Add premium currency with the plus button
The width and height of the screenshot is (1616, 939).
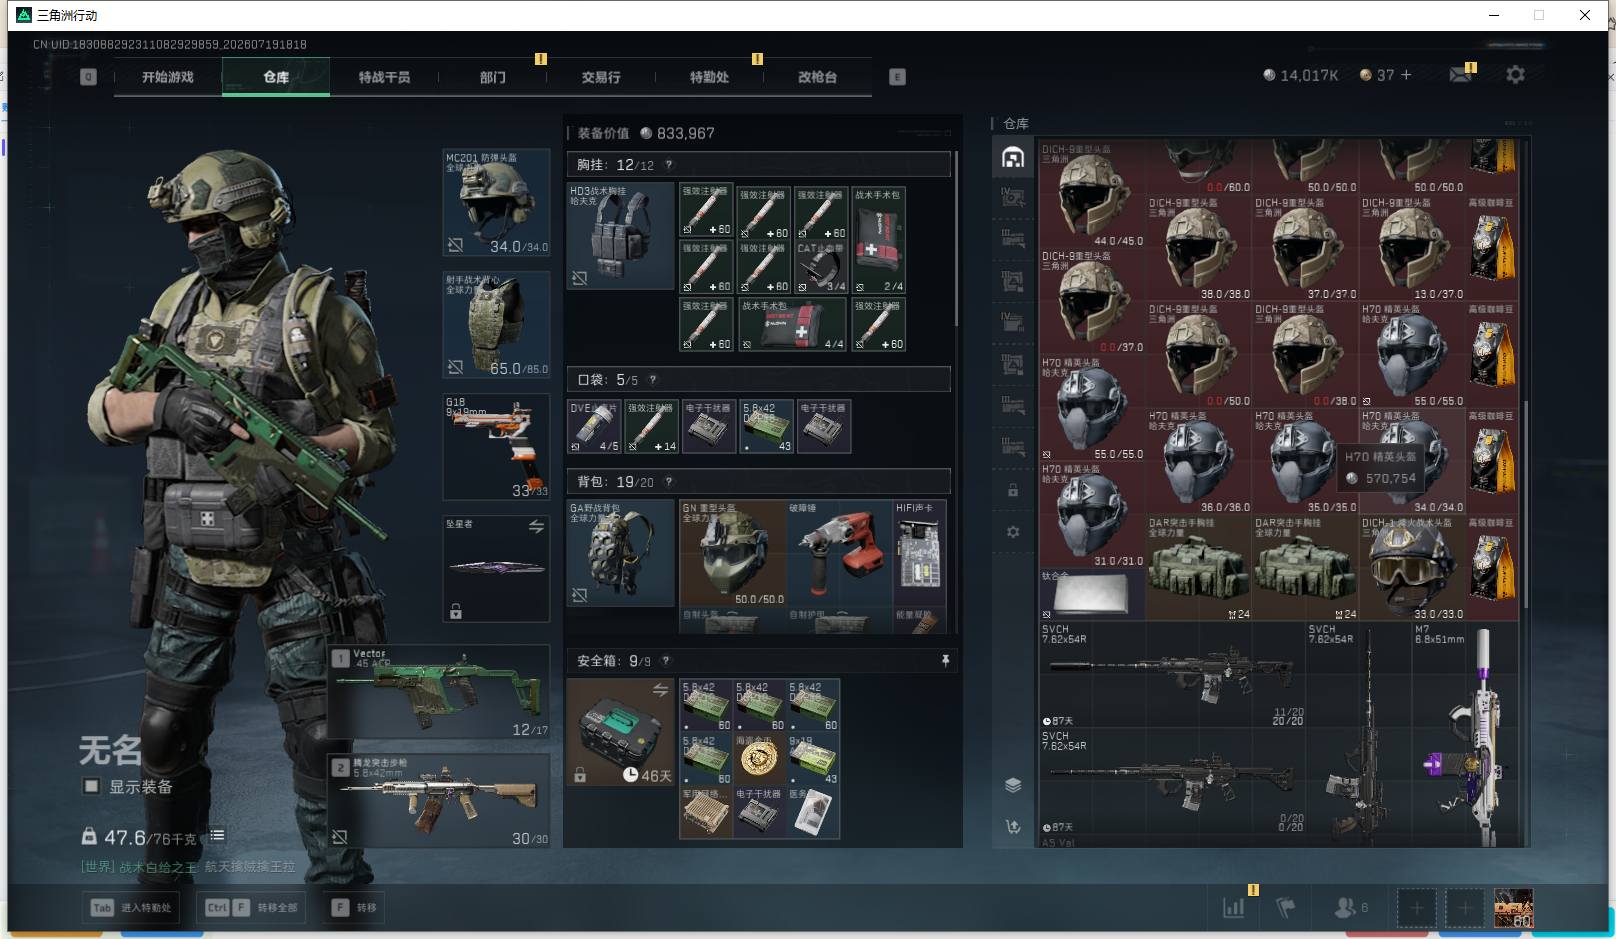coord(1406,75)
